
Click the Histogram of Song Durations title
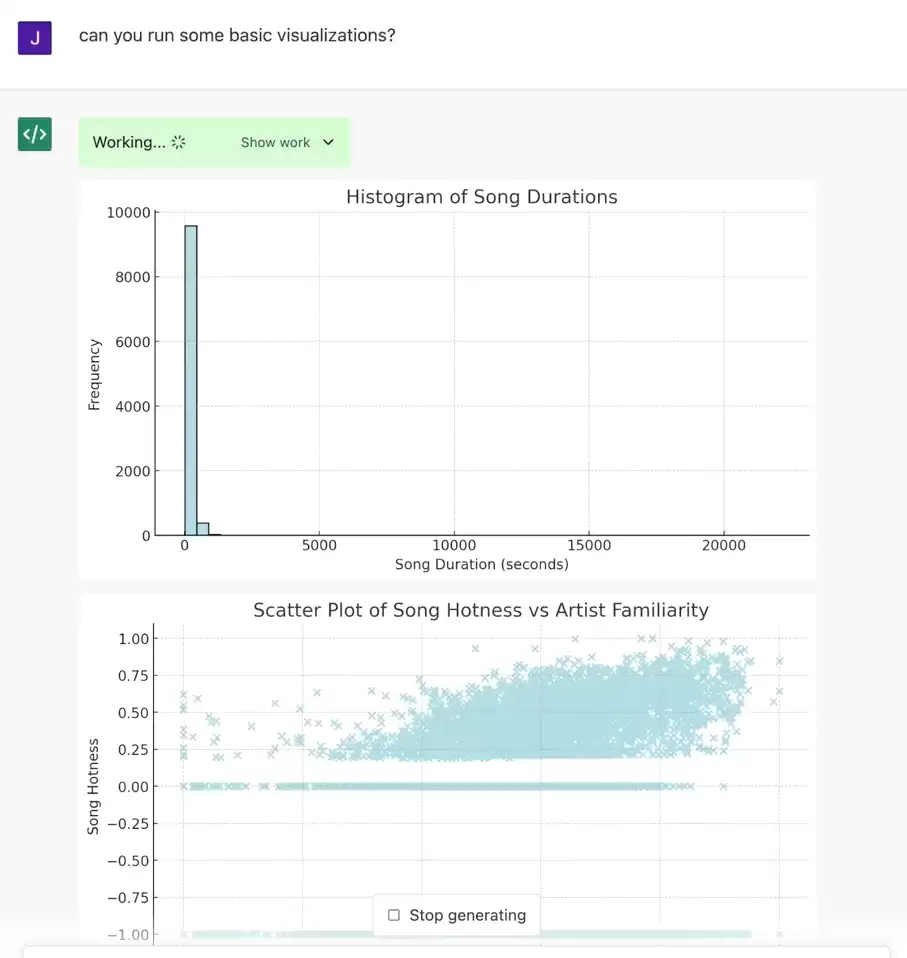(x=482, y=197)
